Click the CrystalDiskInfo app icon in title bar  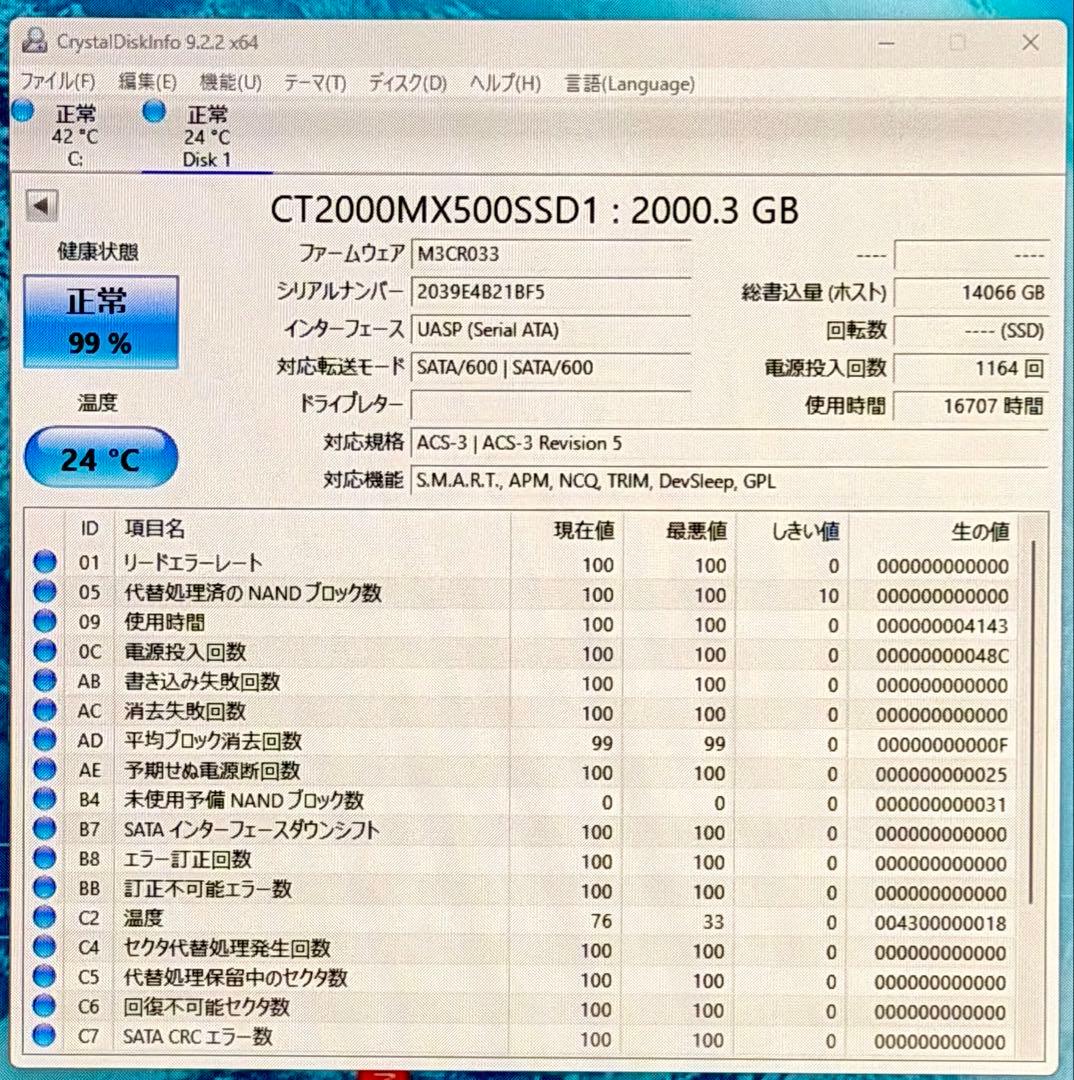click(34, 41)
